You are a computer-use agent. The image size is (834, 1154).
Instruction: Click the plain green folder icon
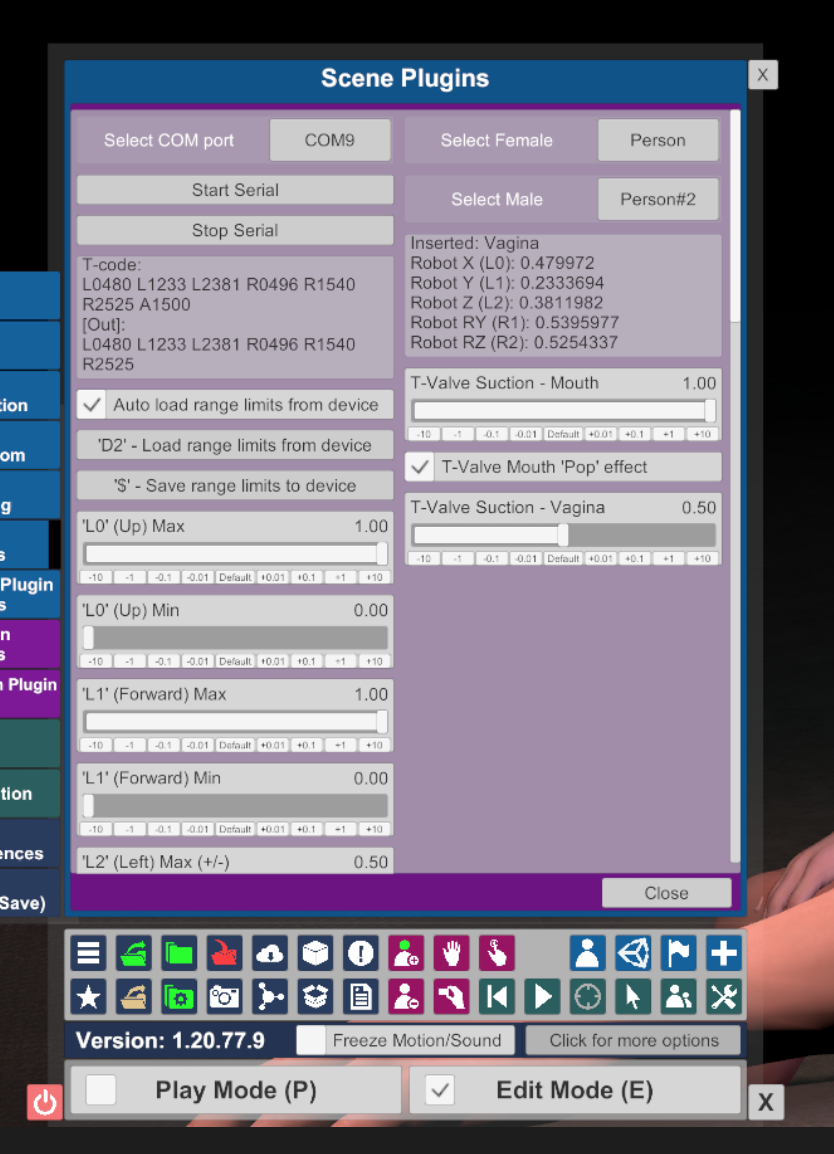click(x=179, y=953)
